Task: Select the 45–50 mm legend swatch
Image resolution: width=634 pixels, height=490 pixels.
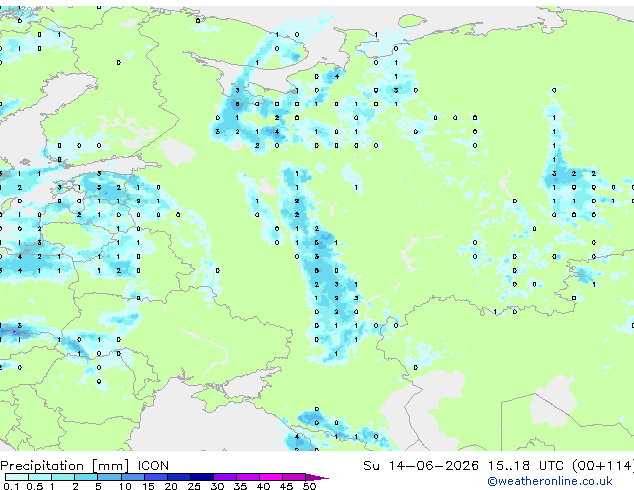Action: pyautogui.click(x=294, y=477)
